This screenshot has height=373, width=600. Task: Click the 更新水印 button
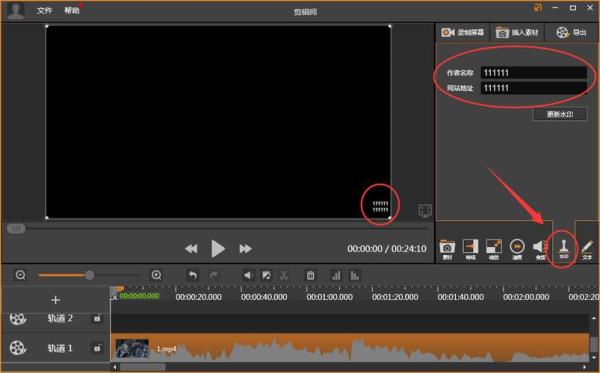(x=560, y=114)
